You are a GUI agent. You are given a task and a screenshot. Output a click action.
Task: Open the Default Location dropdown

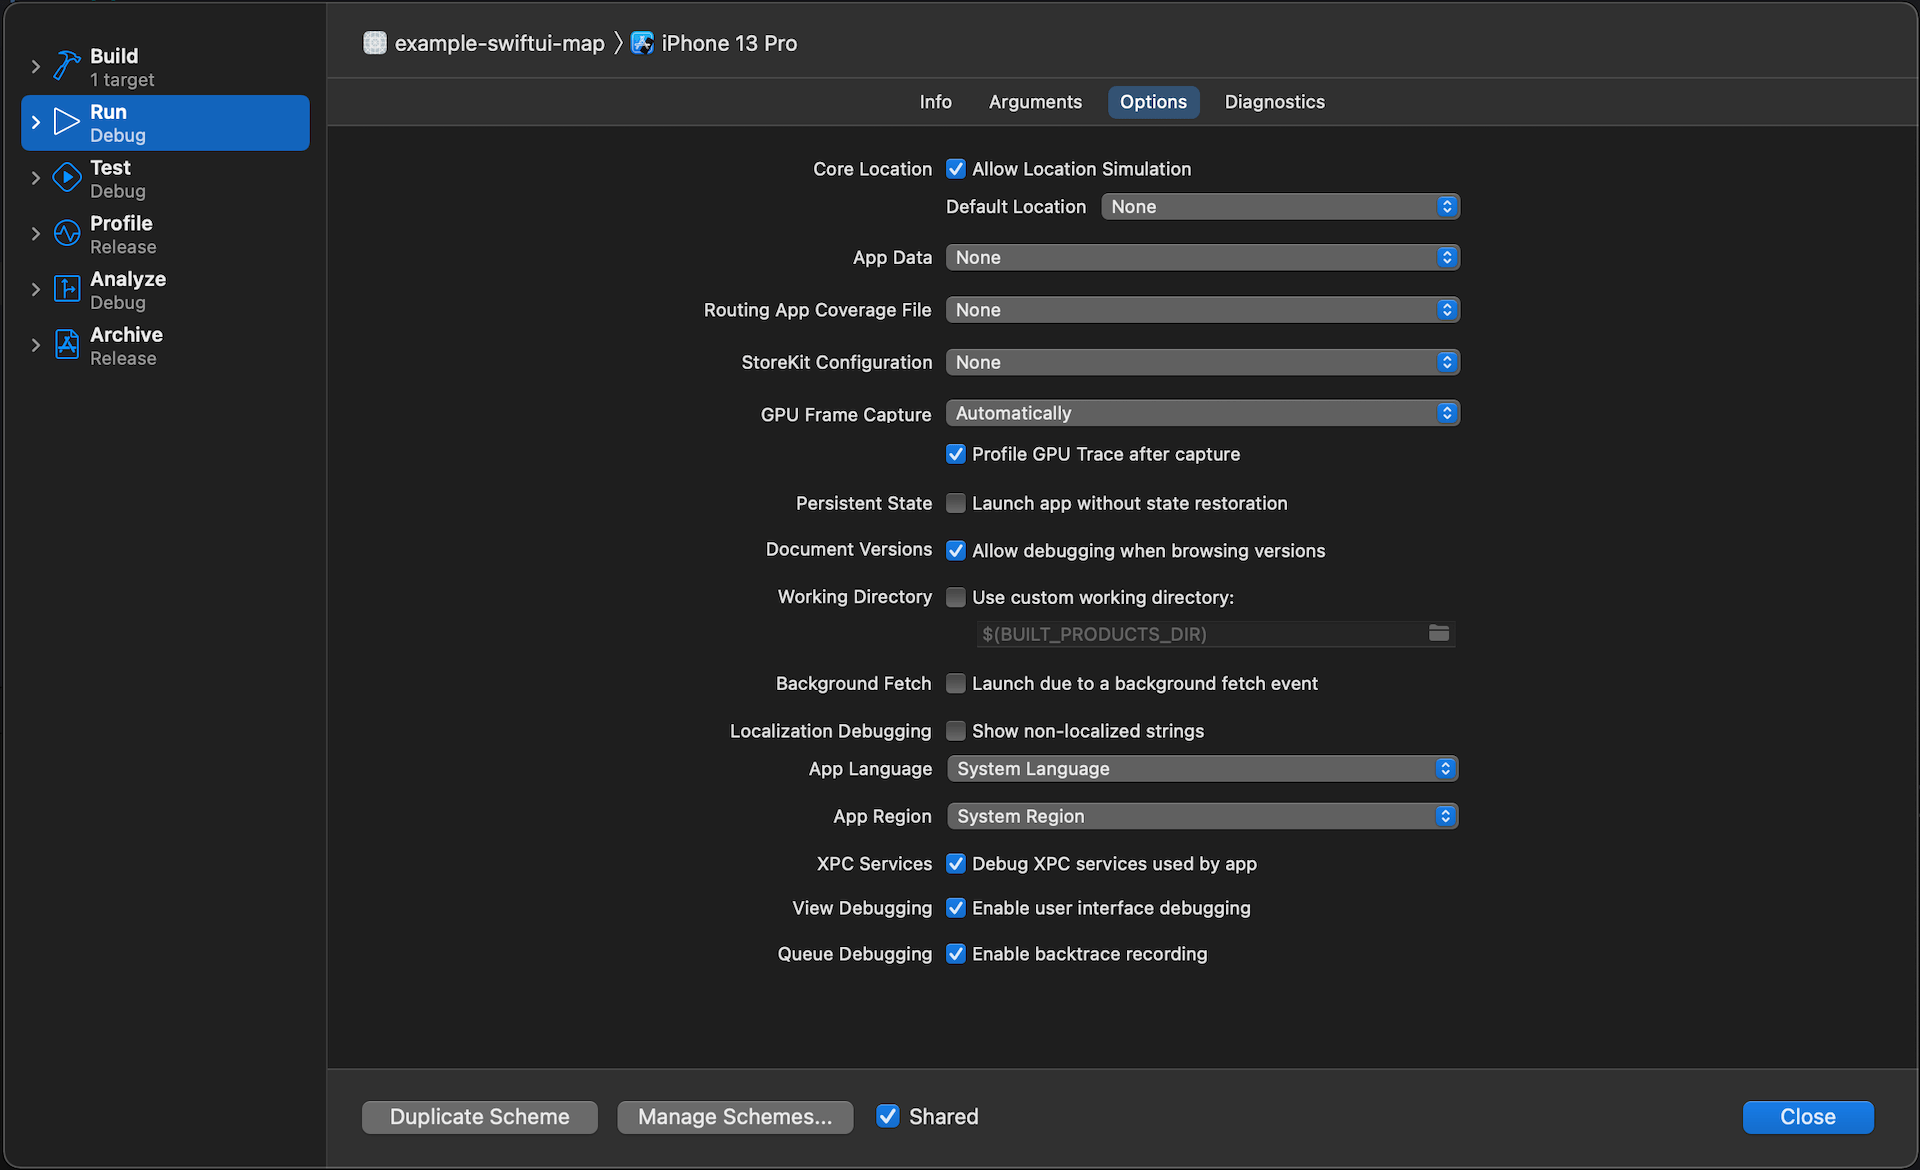pyautogui.click(x=1280, y=207)
